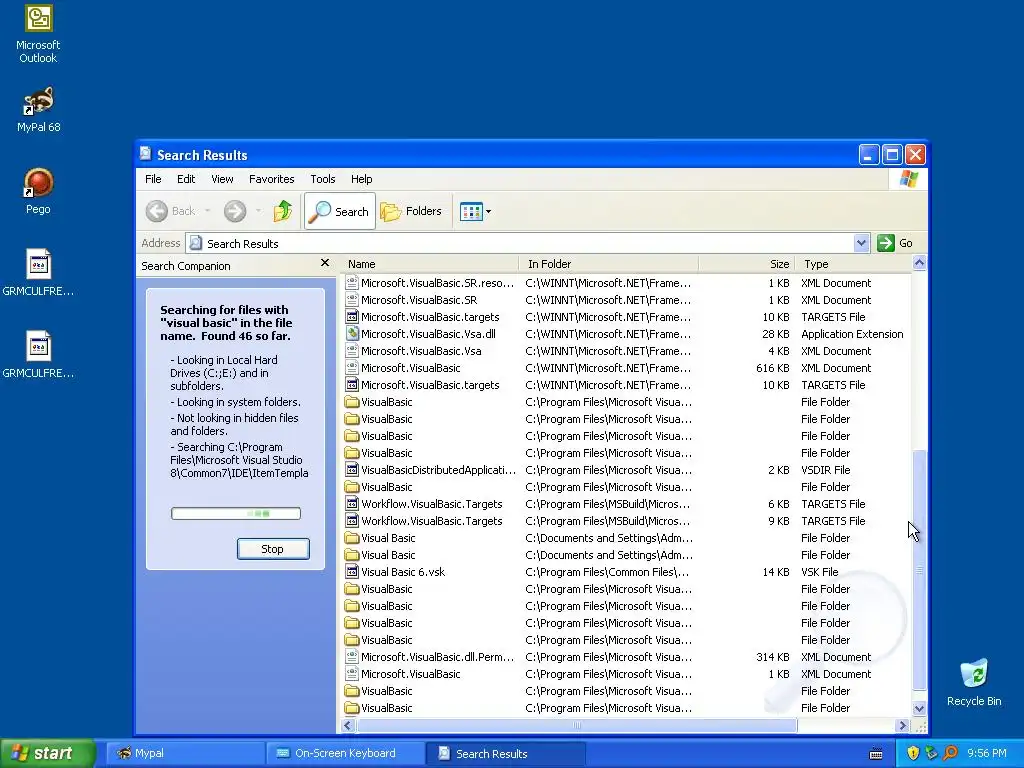Open Forward history dropdown arrow
The height and width of the screenshot is (768, 1024).
tap(258, 211)
